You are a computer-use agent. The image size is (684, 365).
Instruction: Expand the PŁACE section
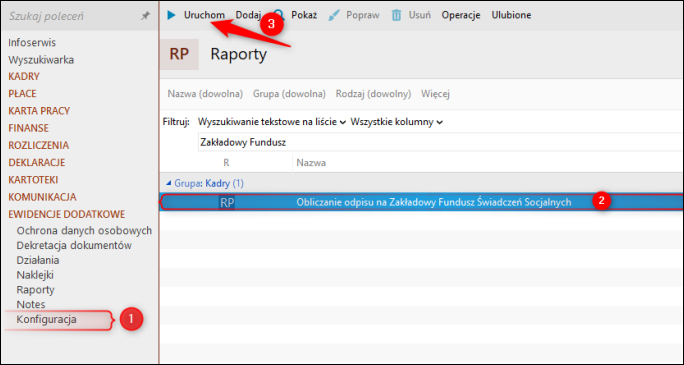pos(22,94)
